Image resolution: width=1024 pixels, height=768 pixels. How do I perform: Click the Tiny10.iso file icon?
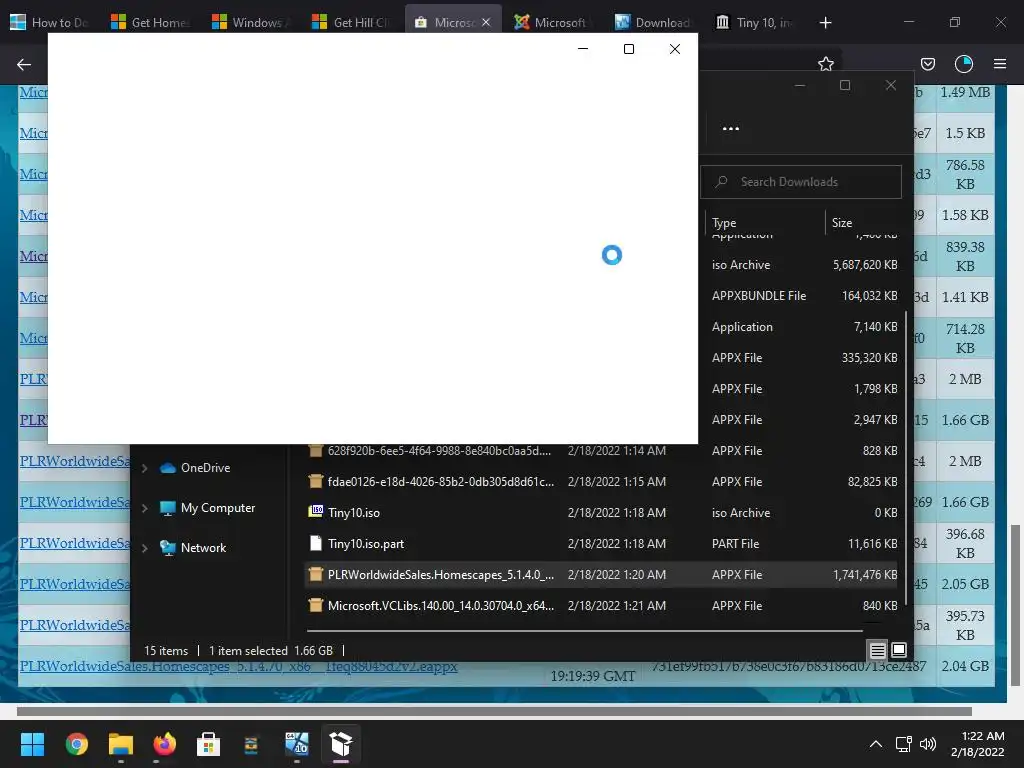coord(315,511)
